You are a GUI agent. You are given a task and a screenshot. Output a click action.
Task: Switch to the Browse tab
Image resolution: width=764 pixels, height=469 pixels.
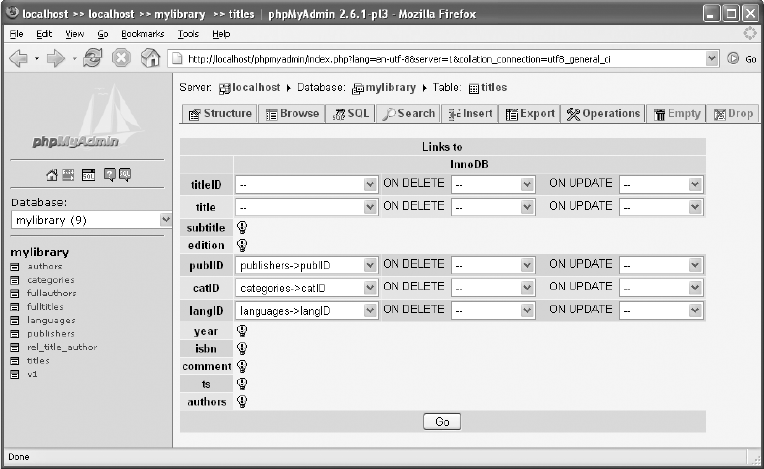coord(292,113)
